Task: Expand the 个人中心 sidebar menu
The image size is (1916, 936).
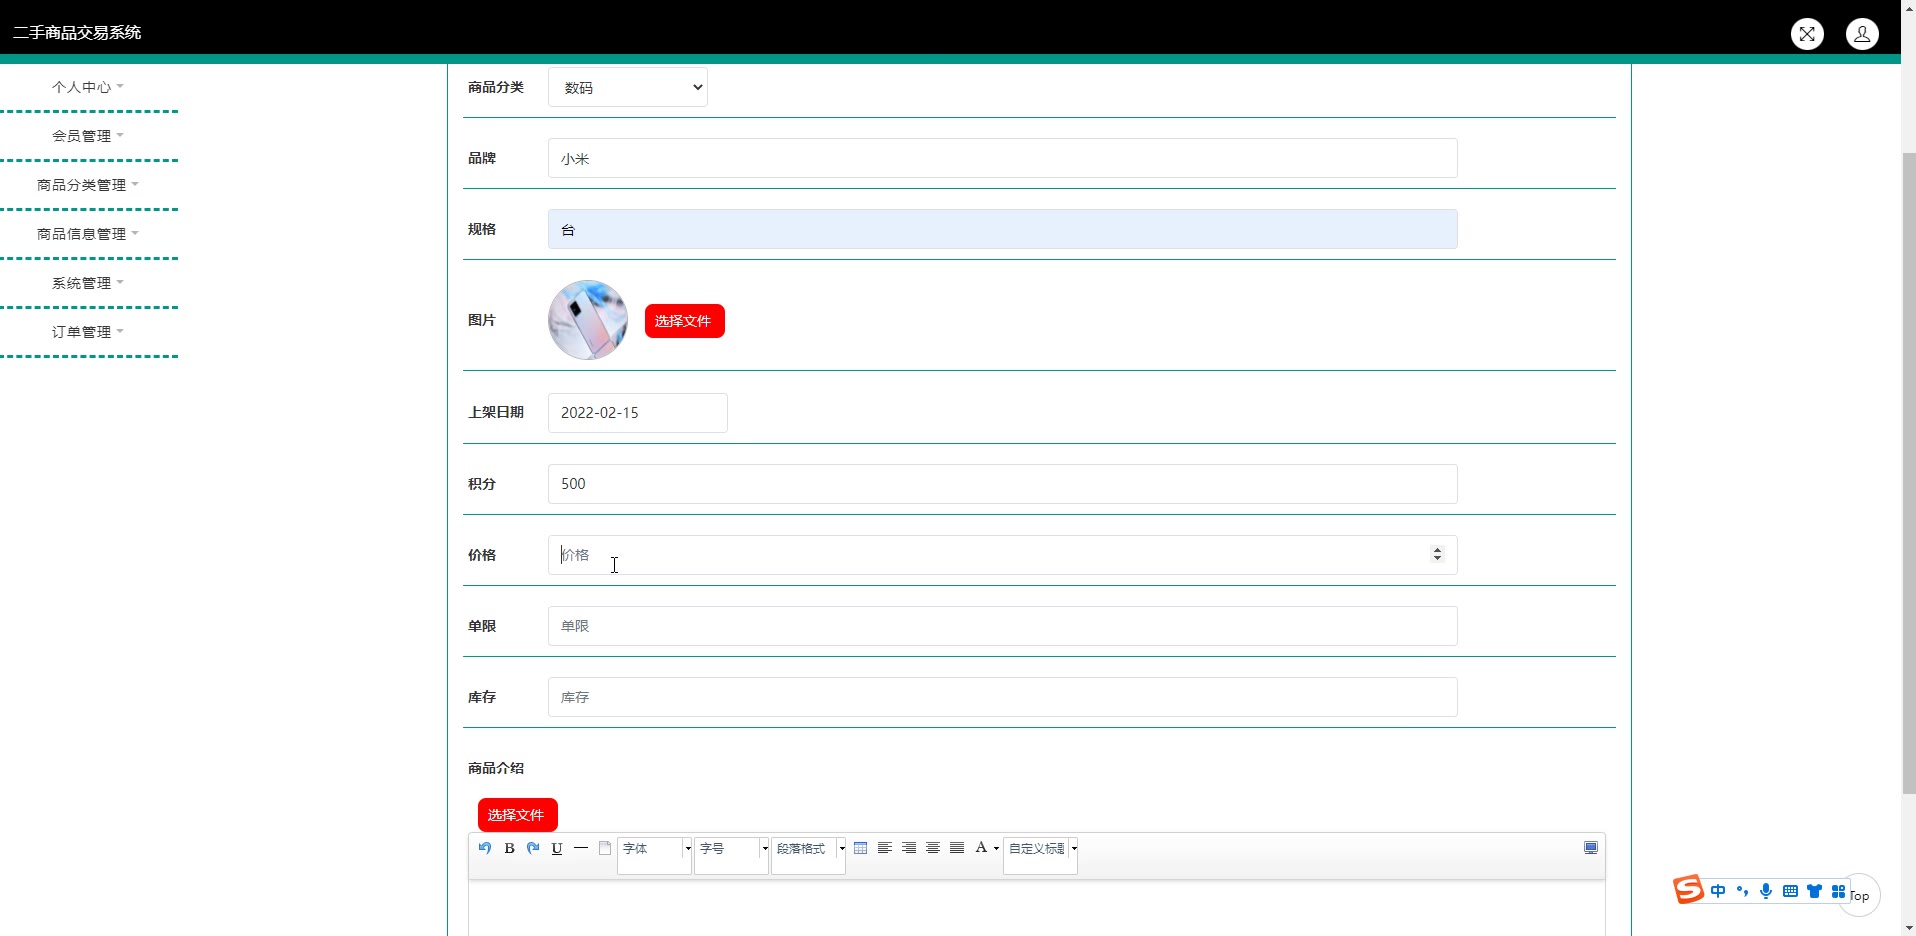Action: click(88, 87)
